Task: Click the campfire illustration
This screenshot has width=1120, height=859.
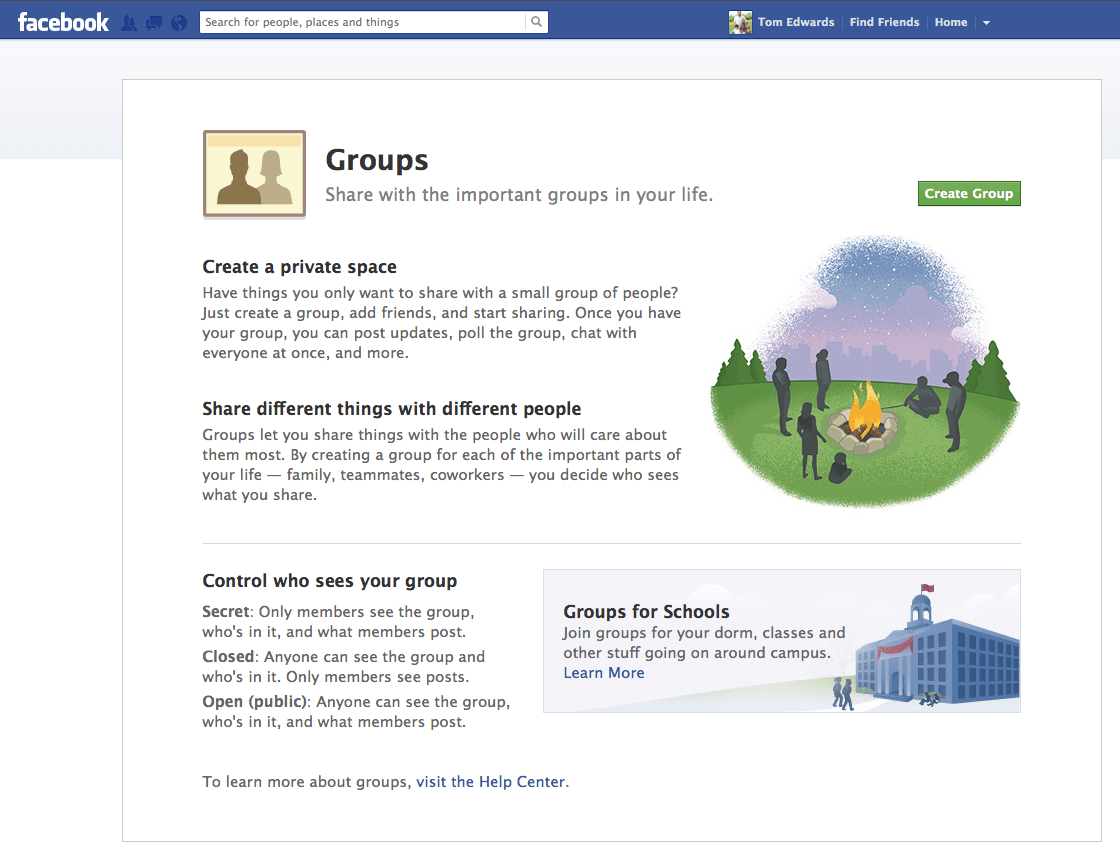Action: click(865, 371)
